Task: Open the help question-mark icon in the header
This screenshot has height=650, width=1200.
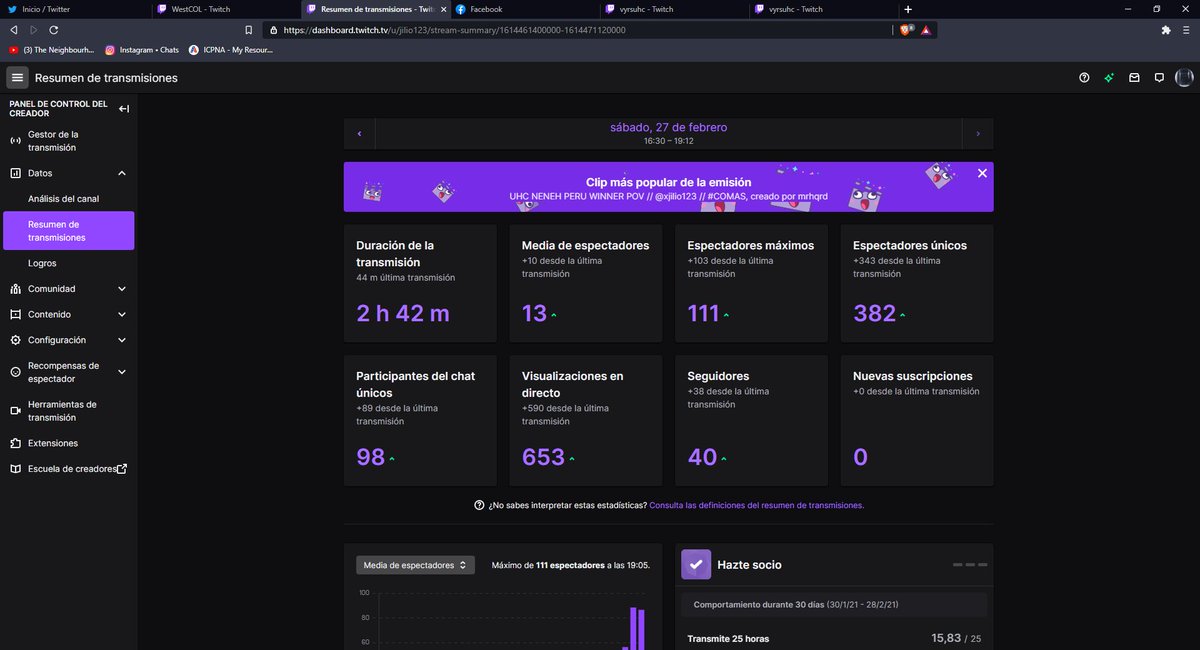Action: 1084,77
